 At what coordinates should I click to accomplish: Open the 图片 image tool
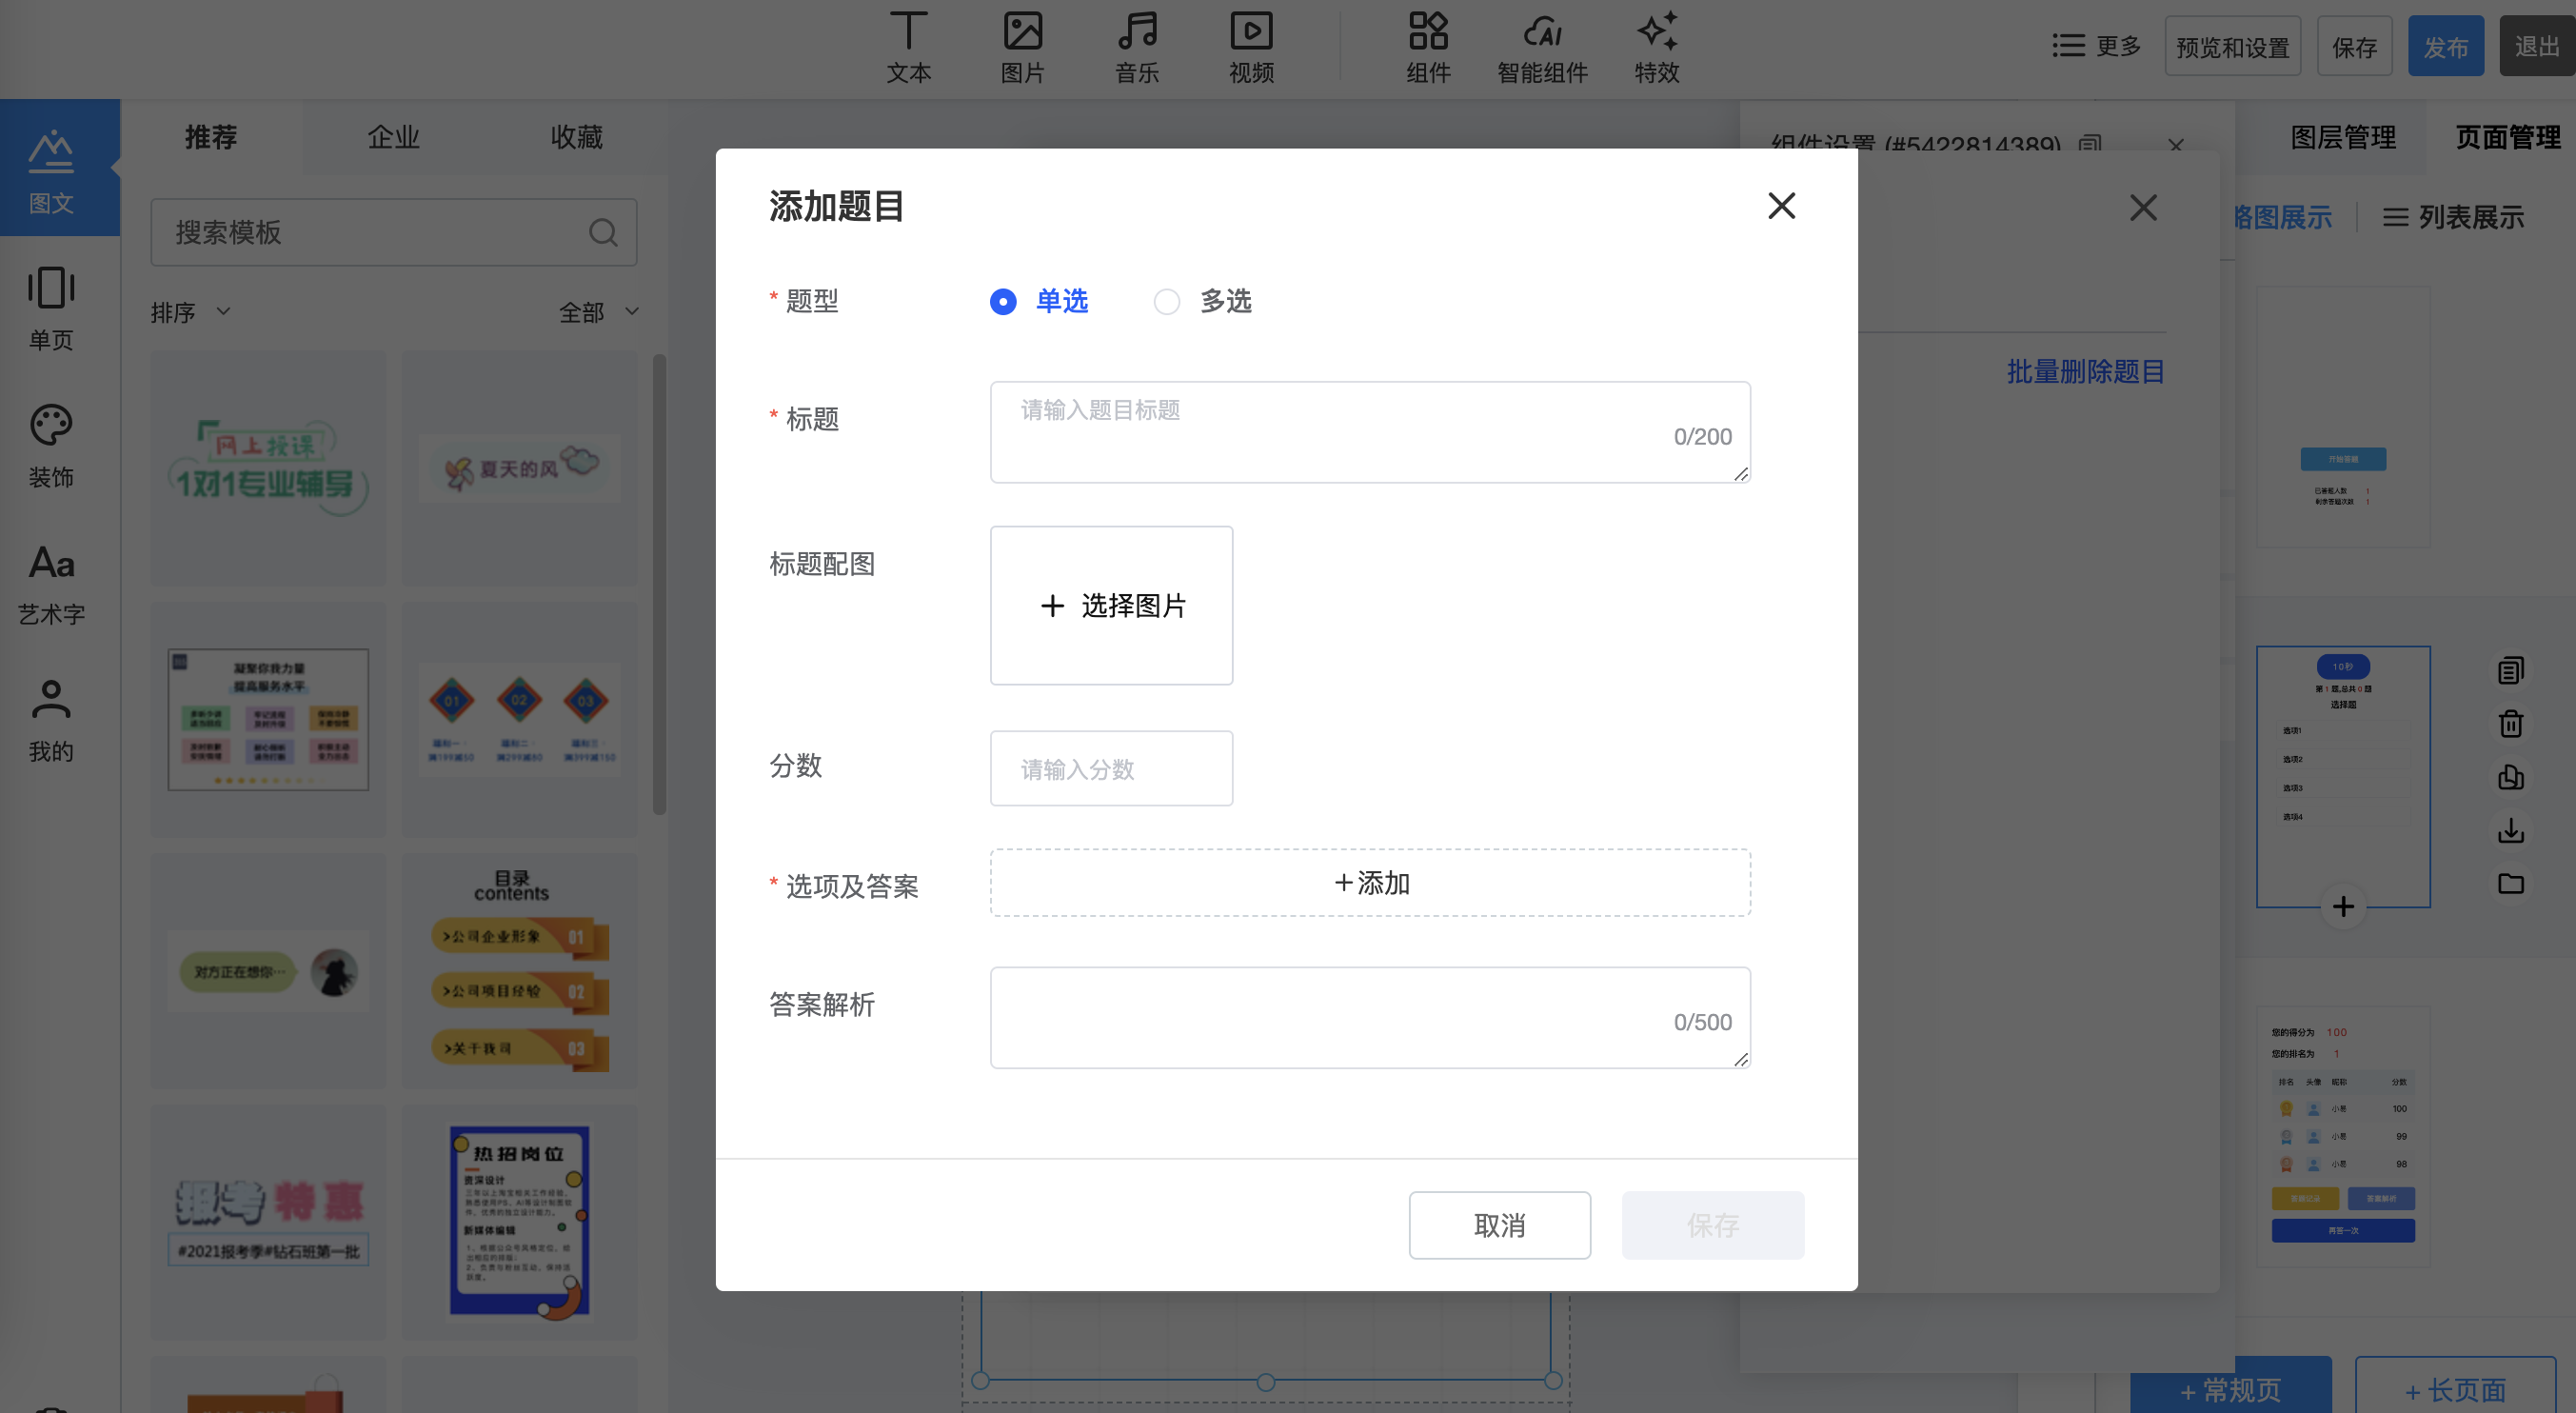click(x=1022, y=47)
